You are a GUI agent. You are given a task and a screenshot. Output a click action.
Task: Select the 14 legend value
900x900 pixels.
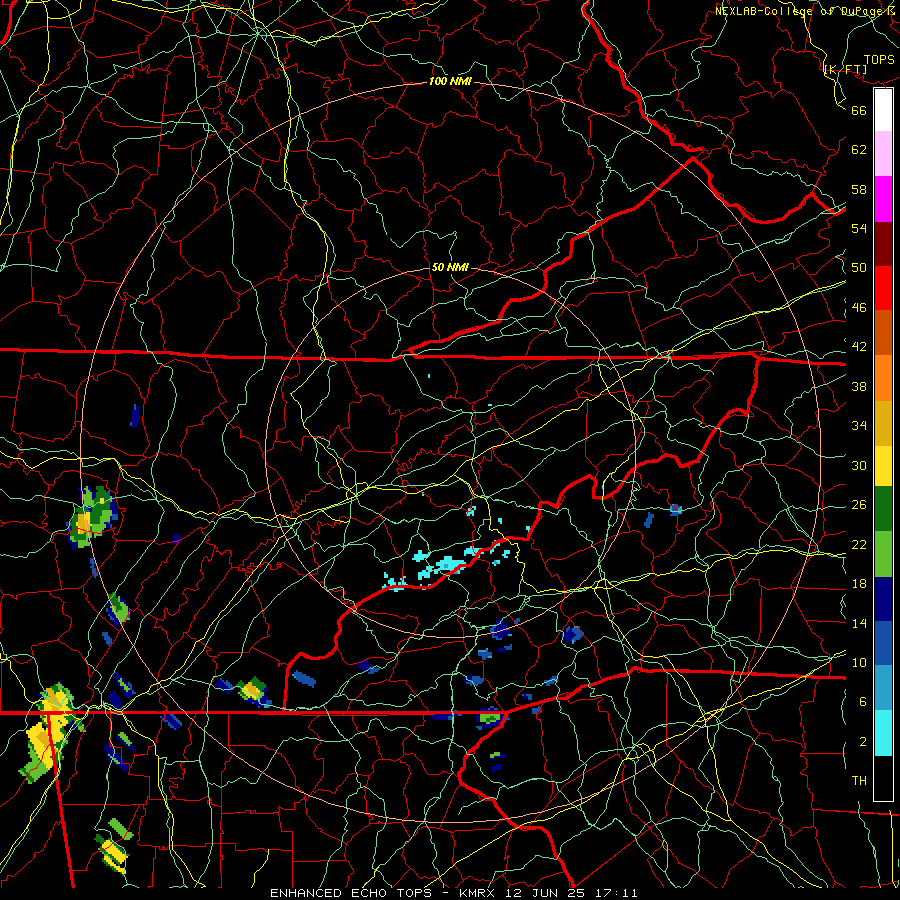click(x=859, y=623)
